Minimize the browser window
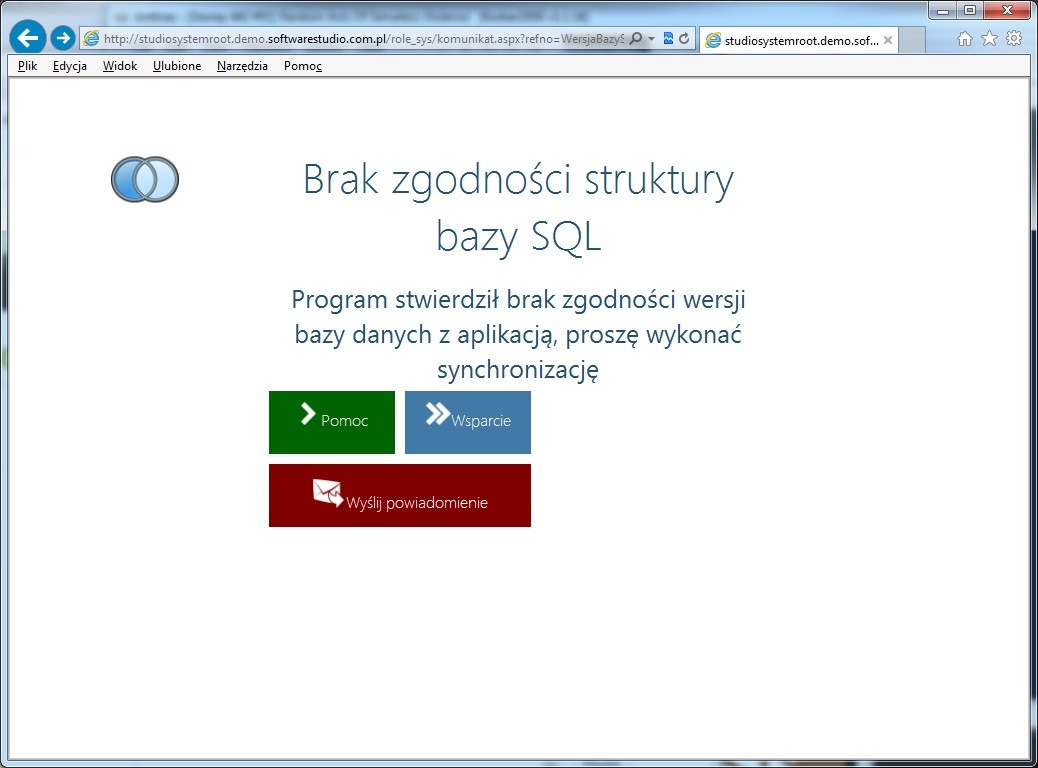The height and width of the screenshot is (768, 1038). [943, 10]
